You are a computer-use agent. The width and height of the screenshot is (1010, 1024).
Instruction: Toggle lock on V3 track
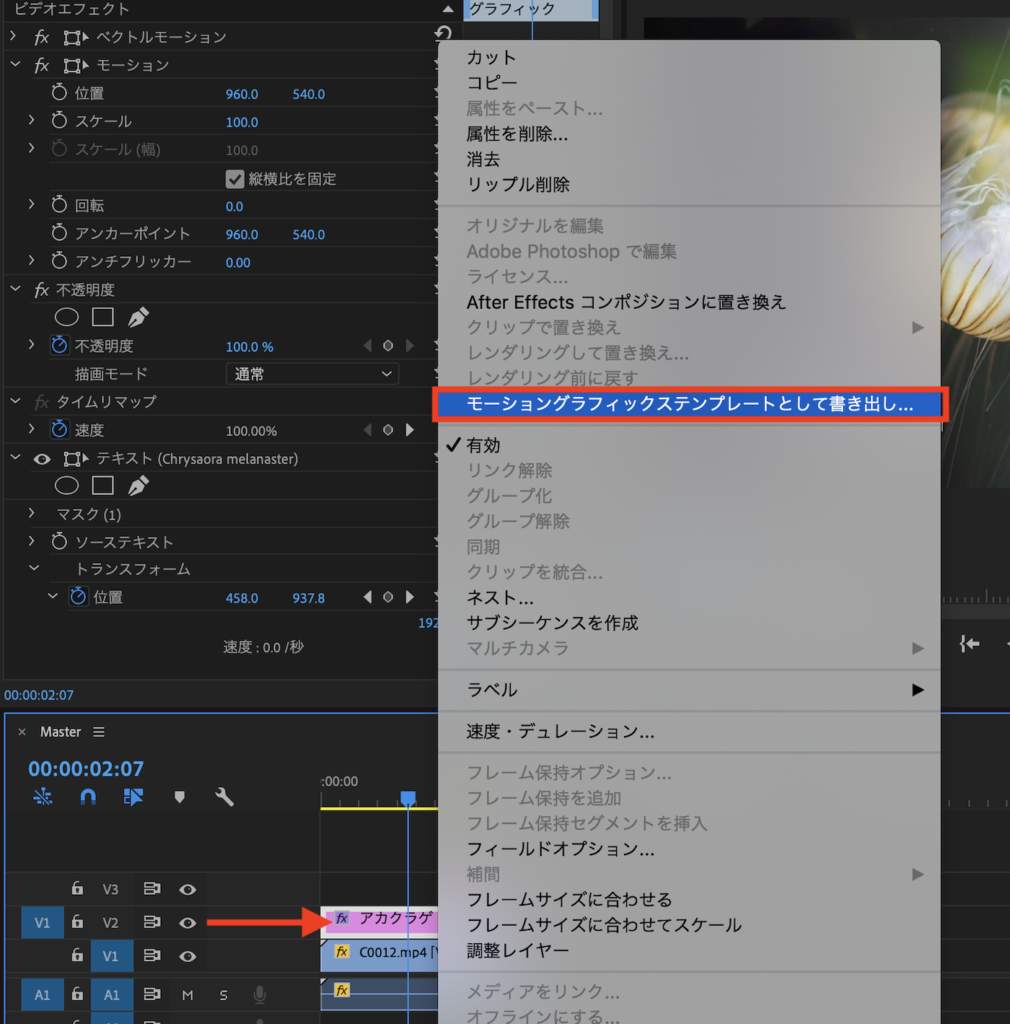pyautogui.click(x=77, y=888)
